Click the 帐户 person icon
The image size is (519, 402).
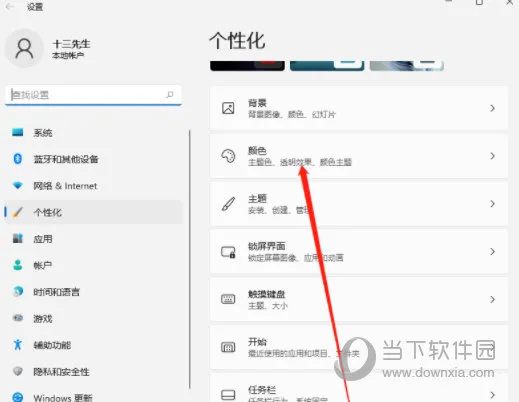[x=18, y=265]
